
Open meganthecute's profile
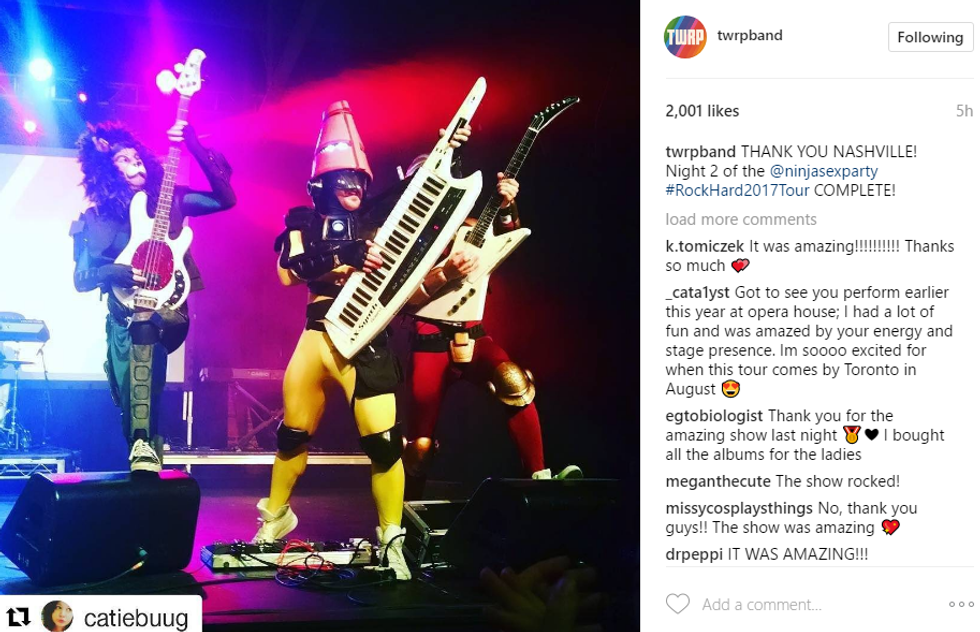(x=718, y=481)
